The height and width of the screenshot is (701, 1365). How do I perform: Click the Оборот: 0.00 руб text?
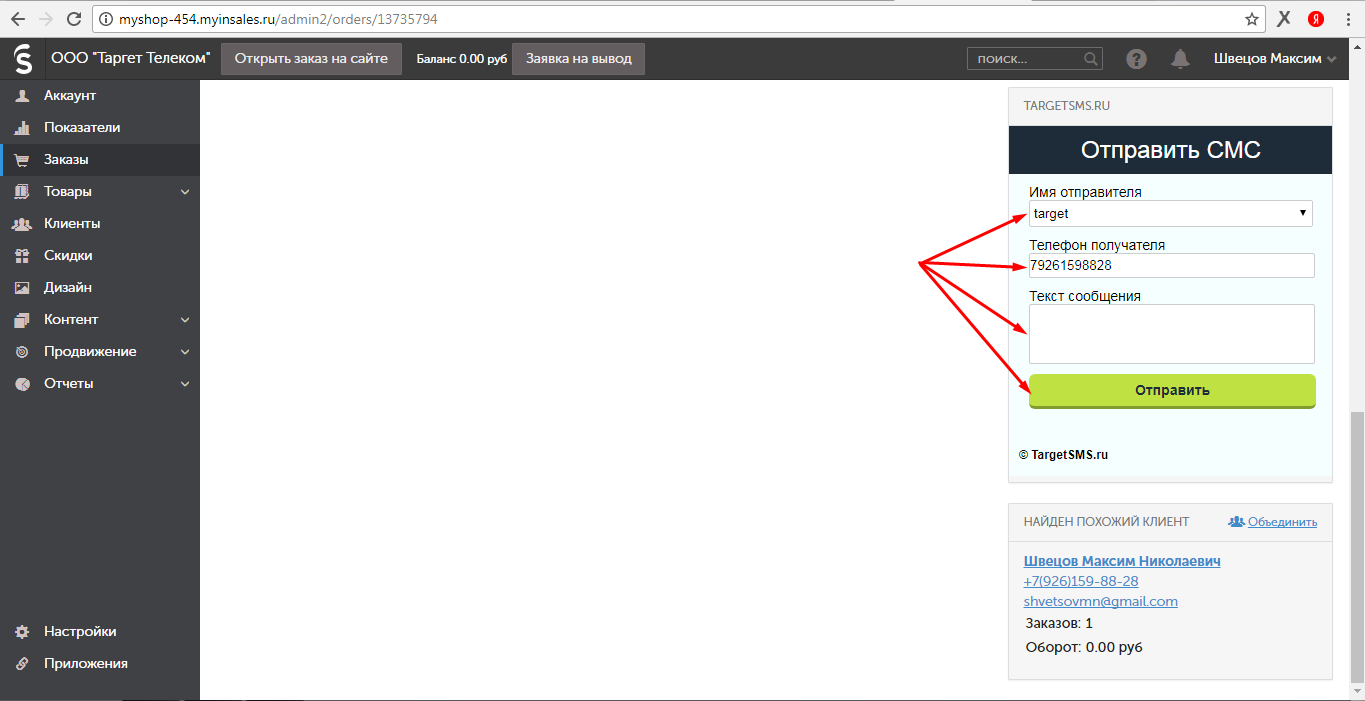[1084, 648]
